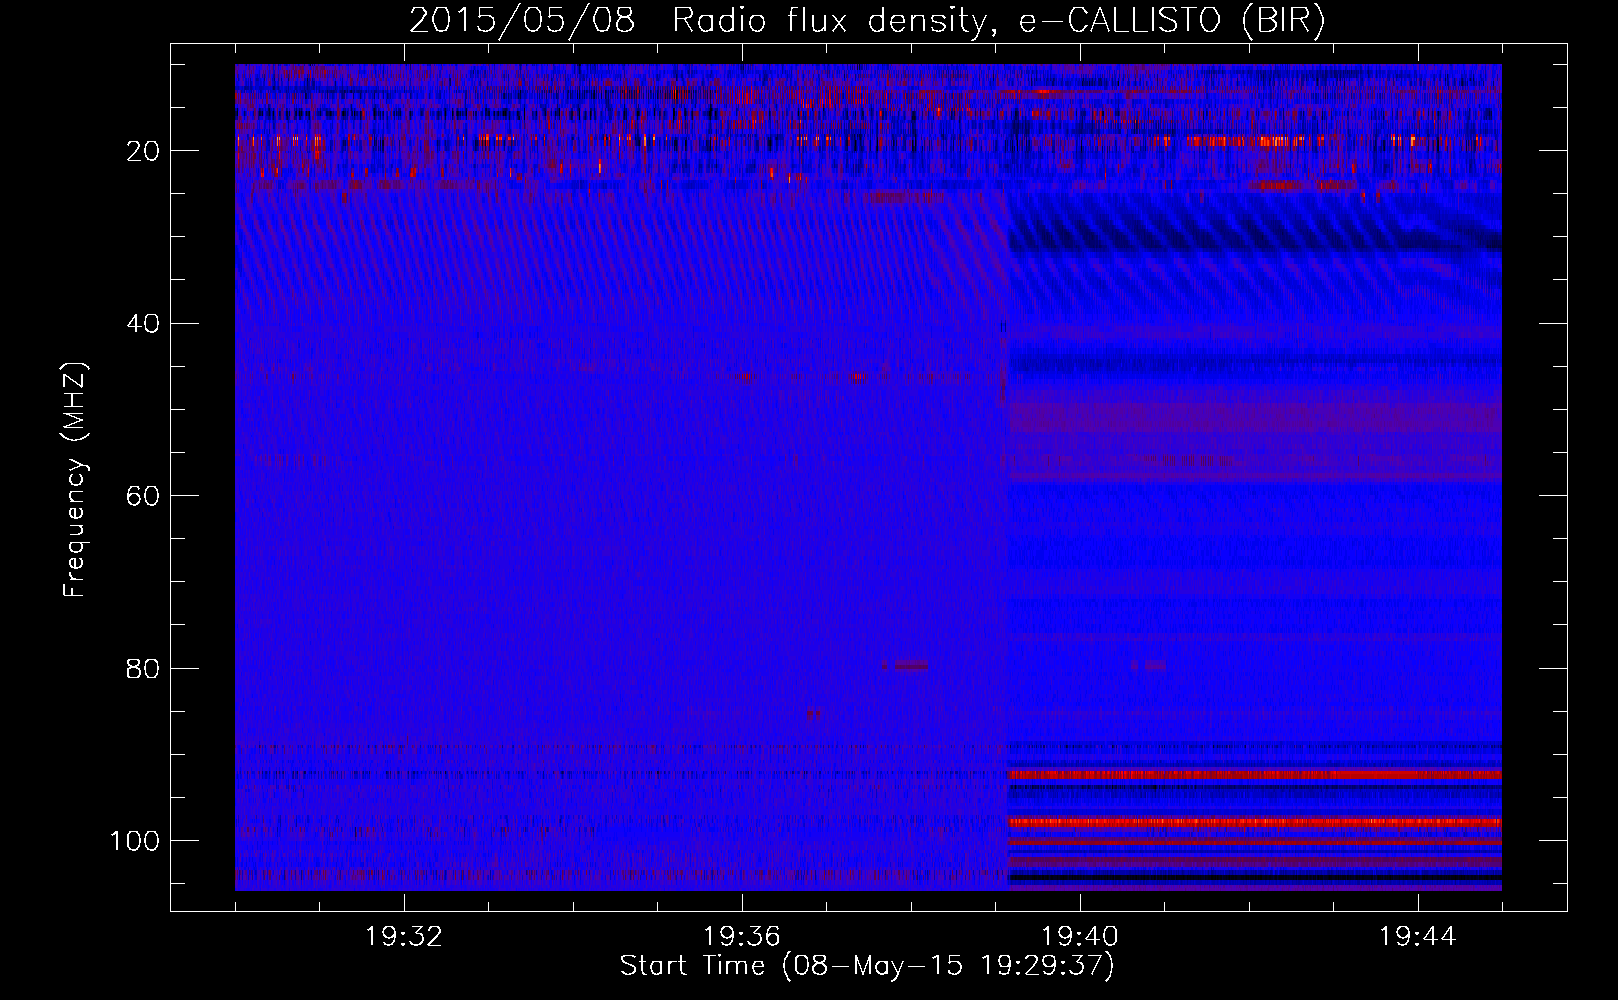Select the 19:36 time tick label
This screenshot has height=1000, width=1618.
point(742,937)
